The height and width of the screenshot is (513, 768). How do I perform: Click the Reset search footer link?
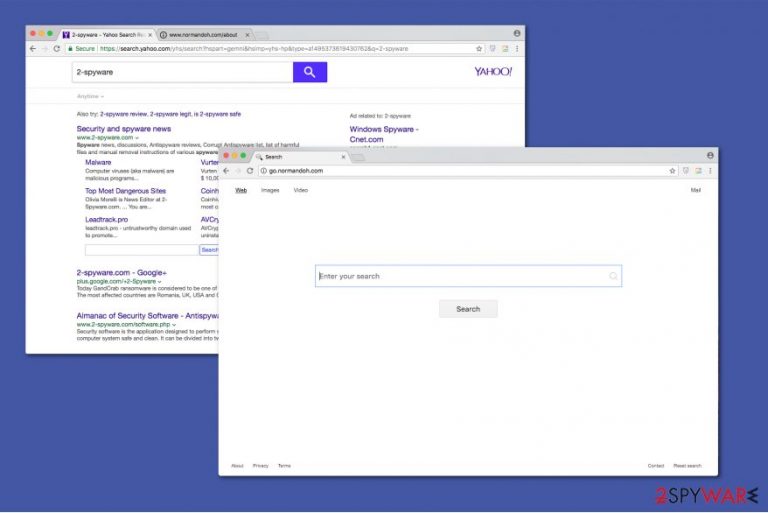pyautogui.click(x=687, y=466)
